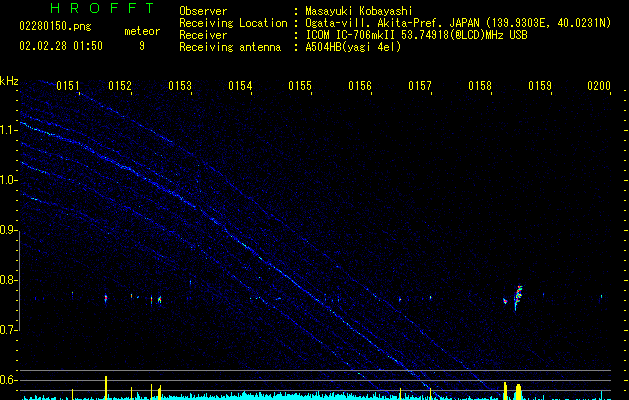
Task: Click the 0151 time axis marker
Action: pyautogui.click(x=68, y=86)
